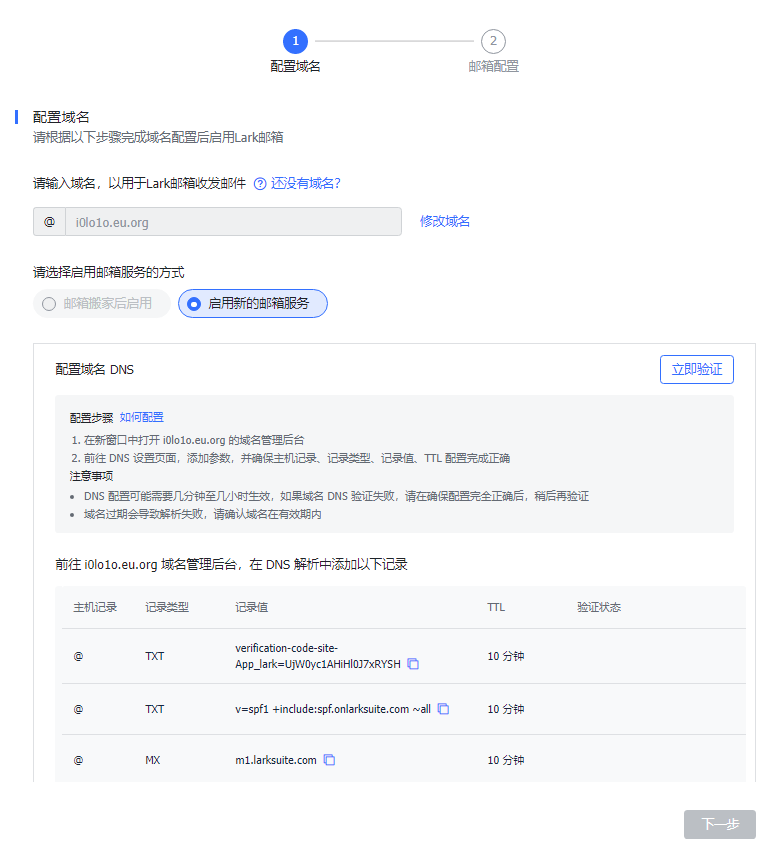Click the 记录值 column header
The height and width of the screenshot is (858, 763).
tap(252, 607)
